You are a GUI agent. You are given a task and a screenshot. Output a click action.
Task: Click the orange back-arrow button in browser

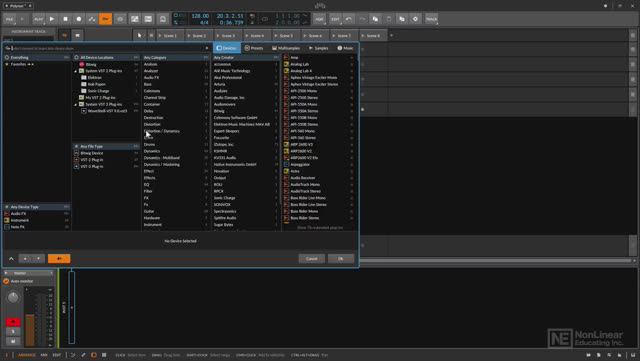tap(59, 258)
